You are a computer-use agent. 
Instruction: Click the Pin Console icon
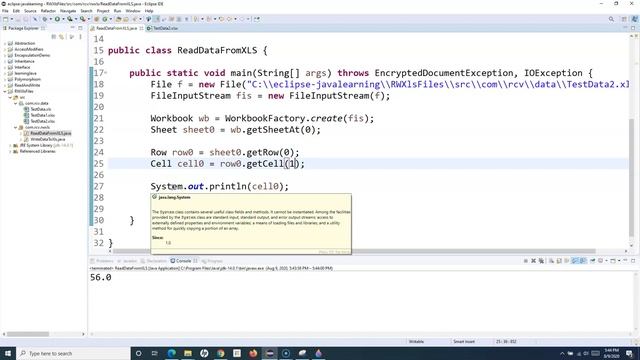pyautogui.click(x=592, y=261)
